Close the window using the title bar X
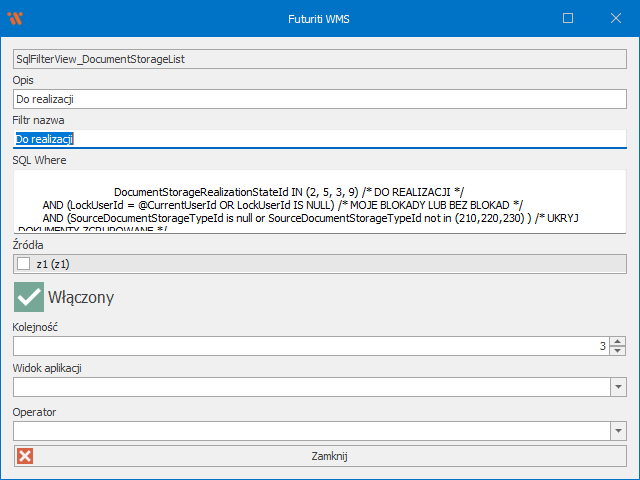Image resolution: width=640 pixels, height=480 pixels. pyautogui.click(x=614, y=18)
